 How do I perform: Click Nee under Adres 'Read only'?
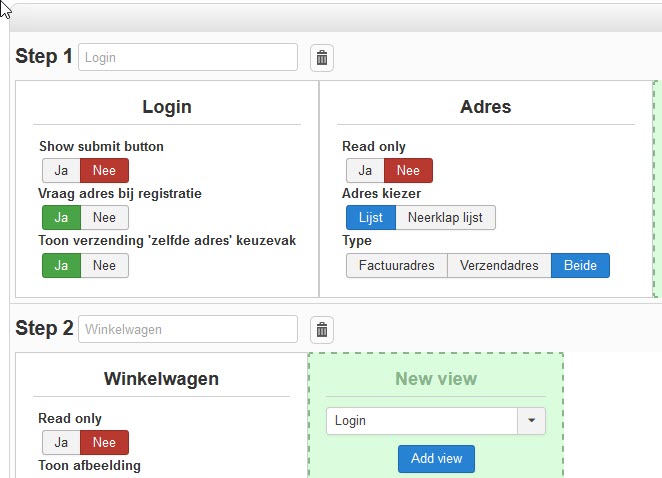click(x=408, y=170)
